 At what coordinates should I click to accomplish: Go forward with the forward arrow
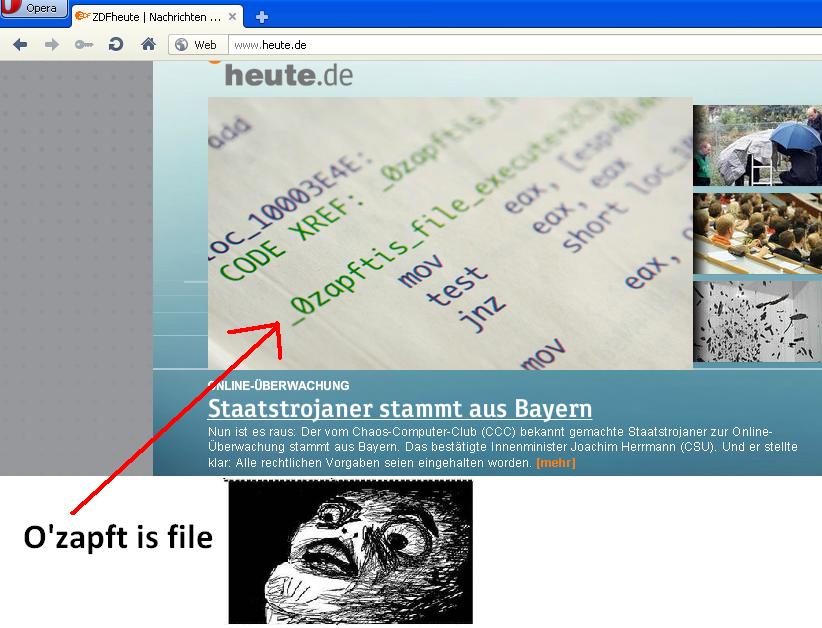point(52,44)
